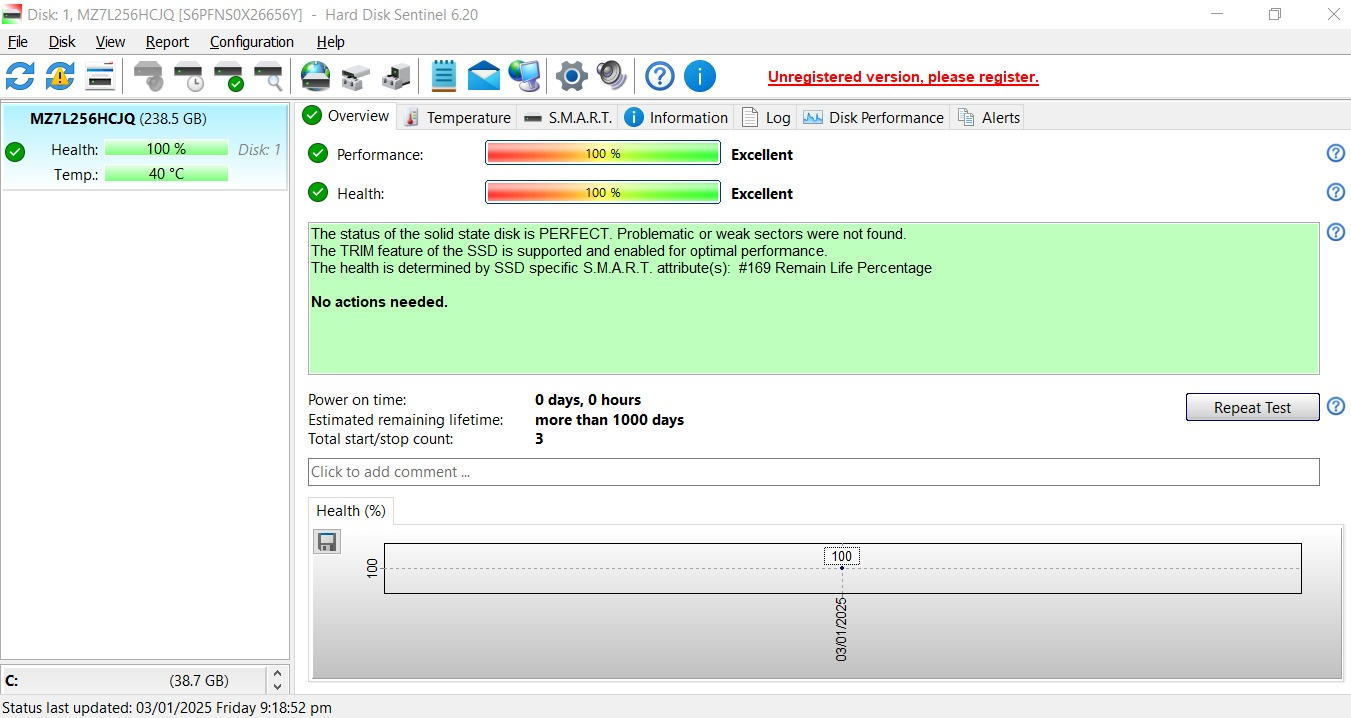Click the green check icon next to Health label

[318, 192]
